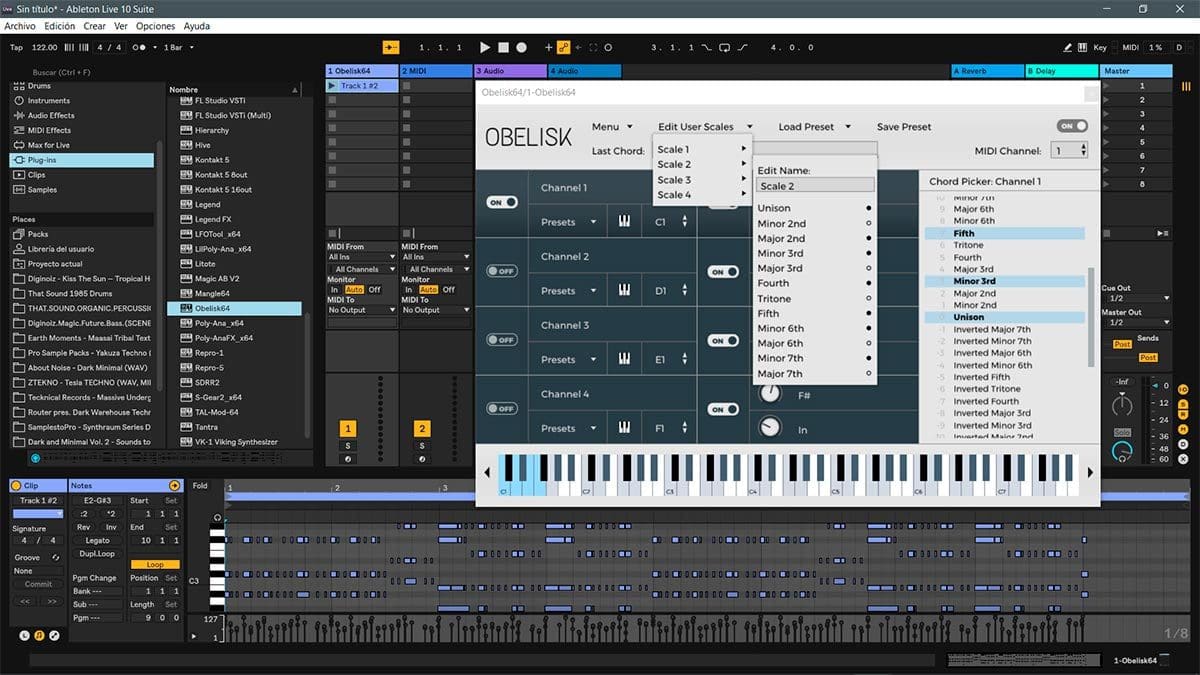Click the Fold button in piano roll
This screenshot has width=1200, height=675.
pos(200,486)
